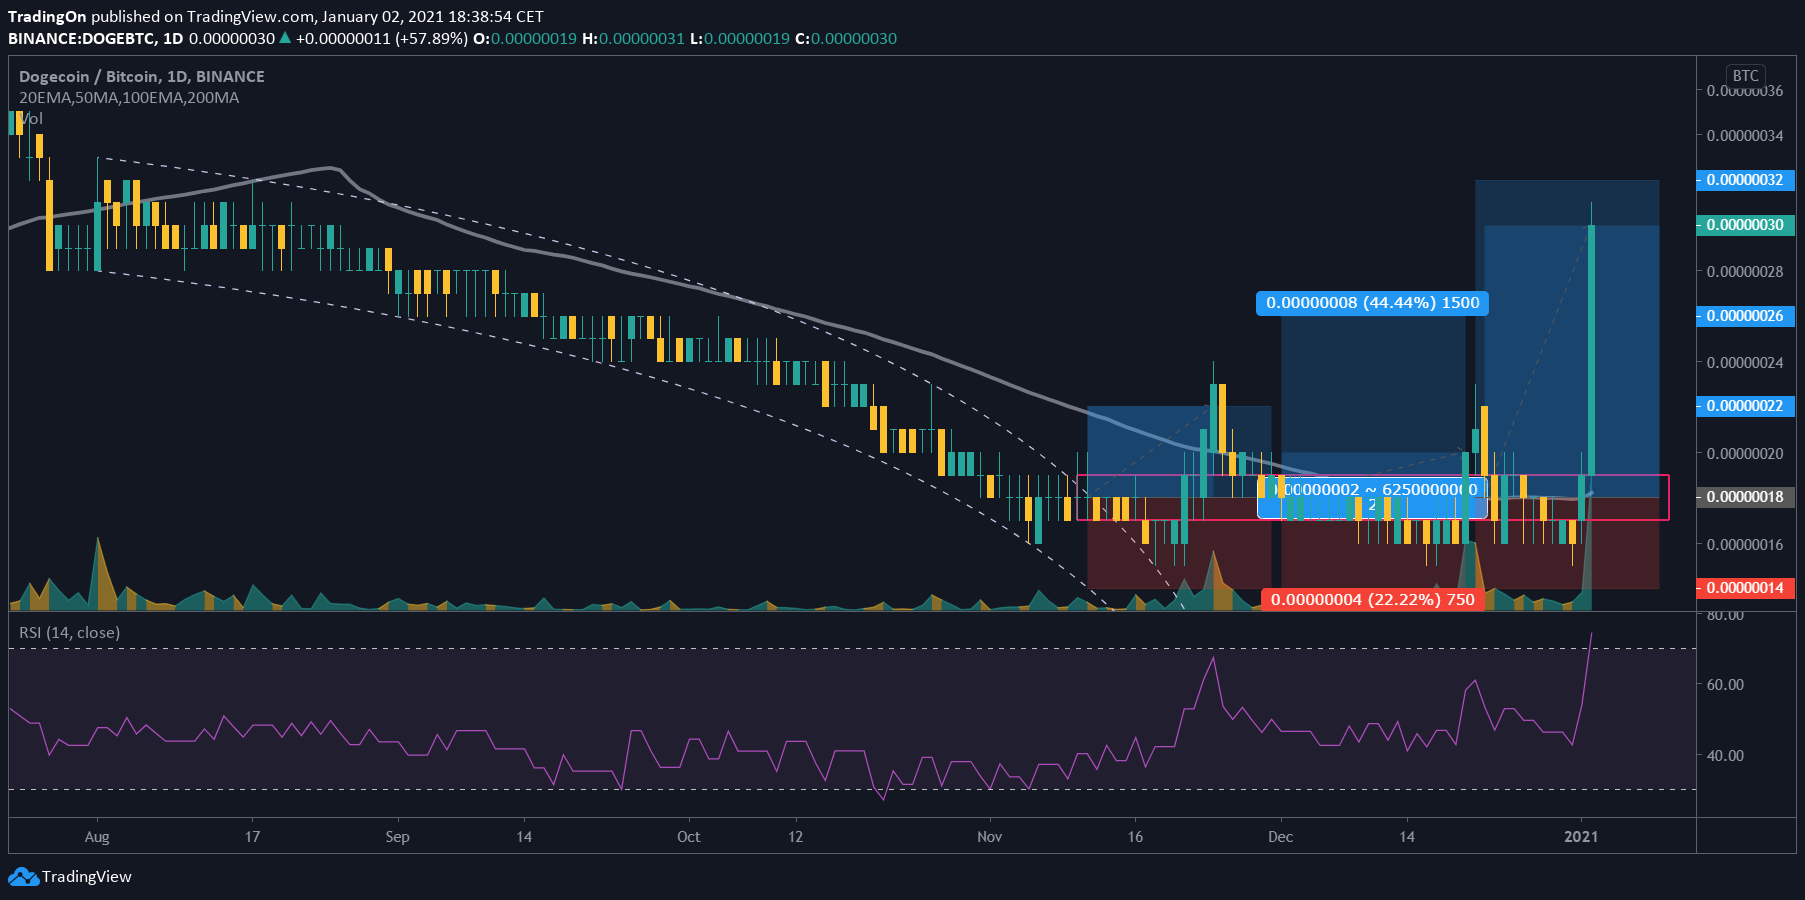Click the TradingOn author name

click(x=47, y=17)
